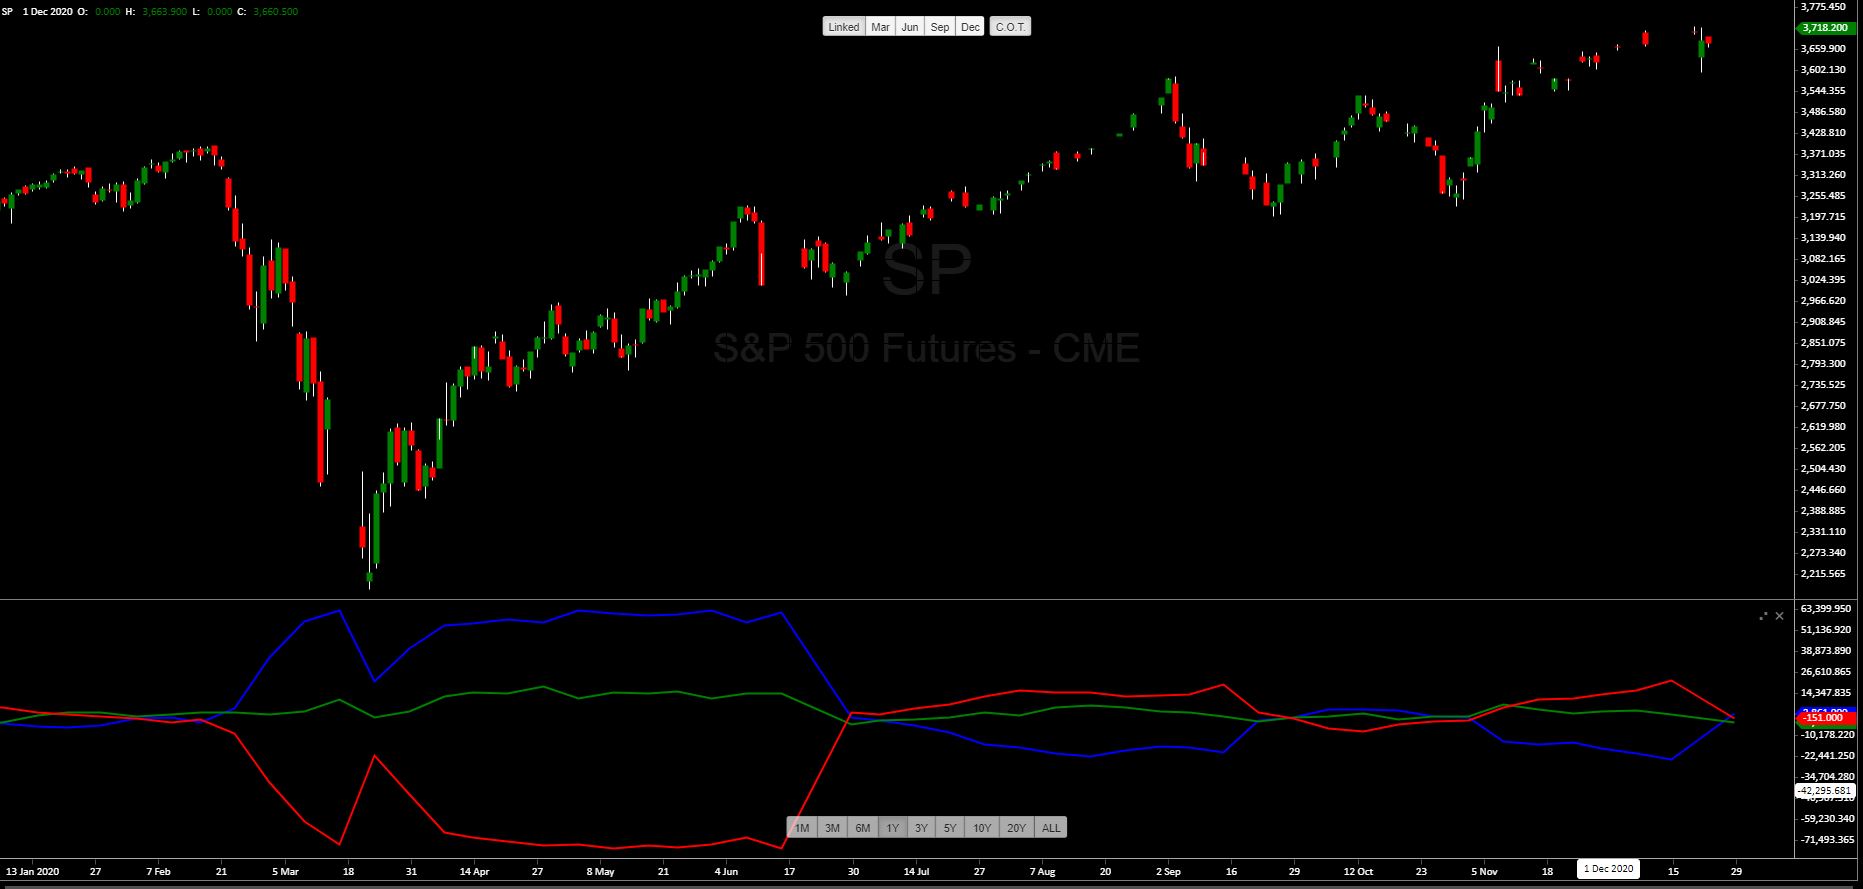Display ALL available chart data

[1051, 828]
